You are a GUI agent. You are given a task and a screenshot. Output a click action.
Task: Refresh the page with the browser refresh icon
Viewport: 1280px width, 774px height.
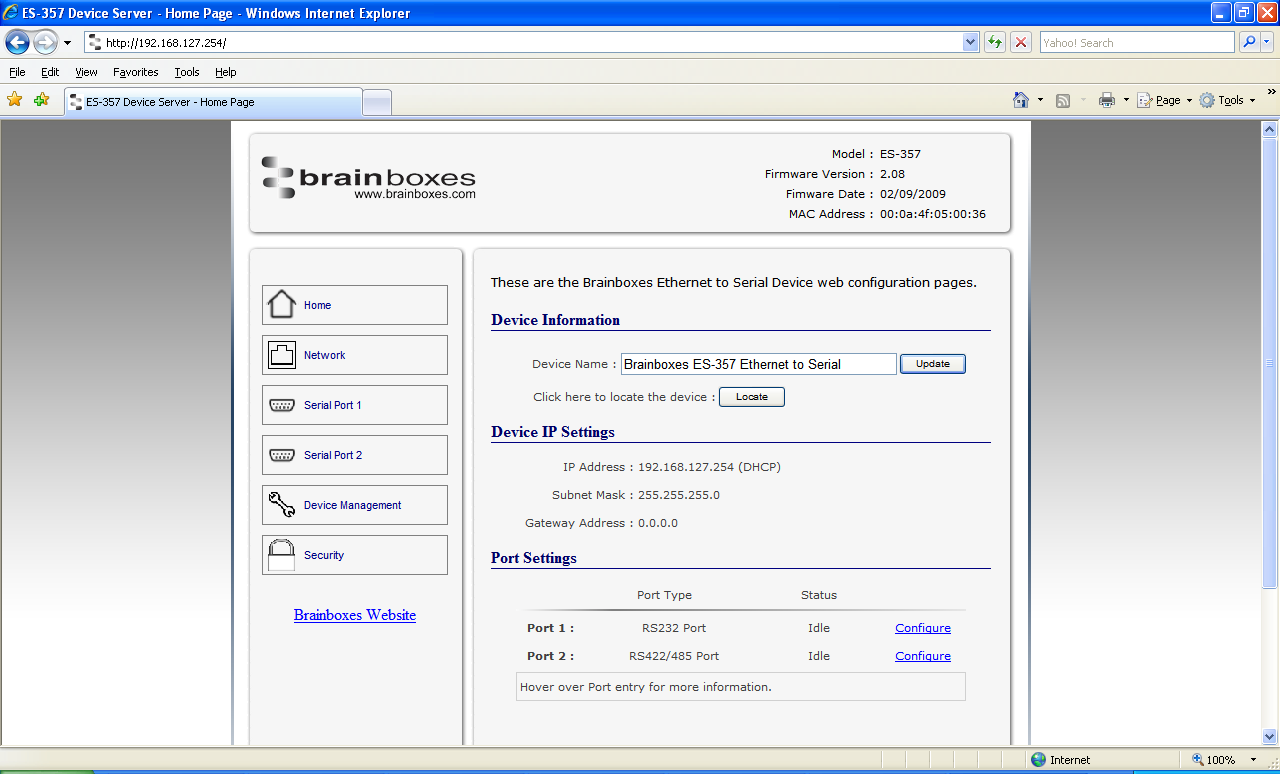click(994, 42)
